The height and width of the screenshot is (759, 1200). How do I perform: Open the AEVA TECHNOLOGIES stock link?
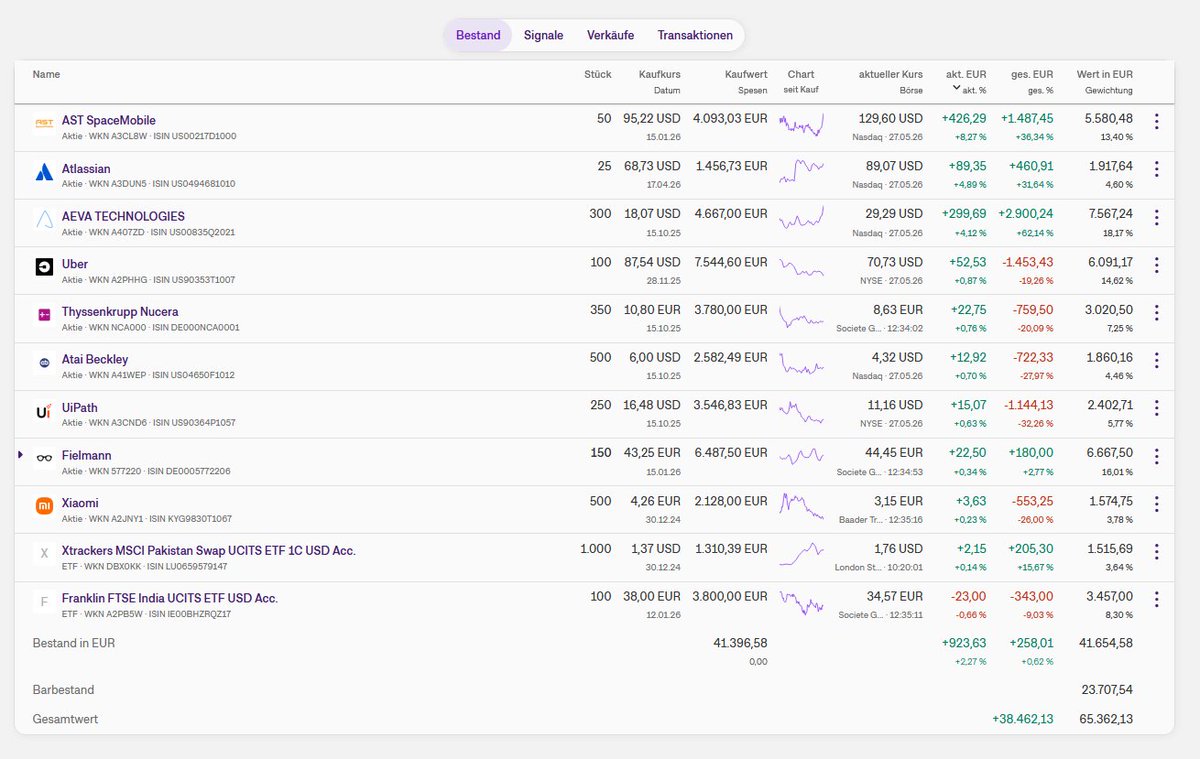pos(123,216)
